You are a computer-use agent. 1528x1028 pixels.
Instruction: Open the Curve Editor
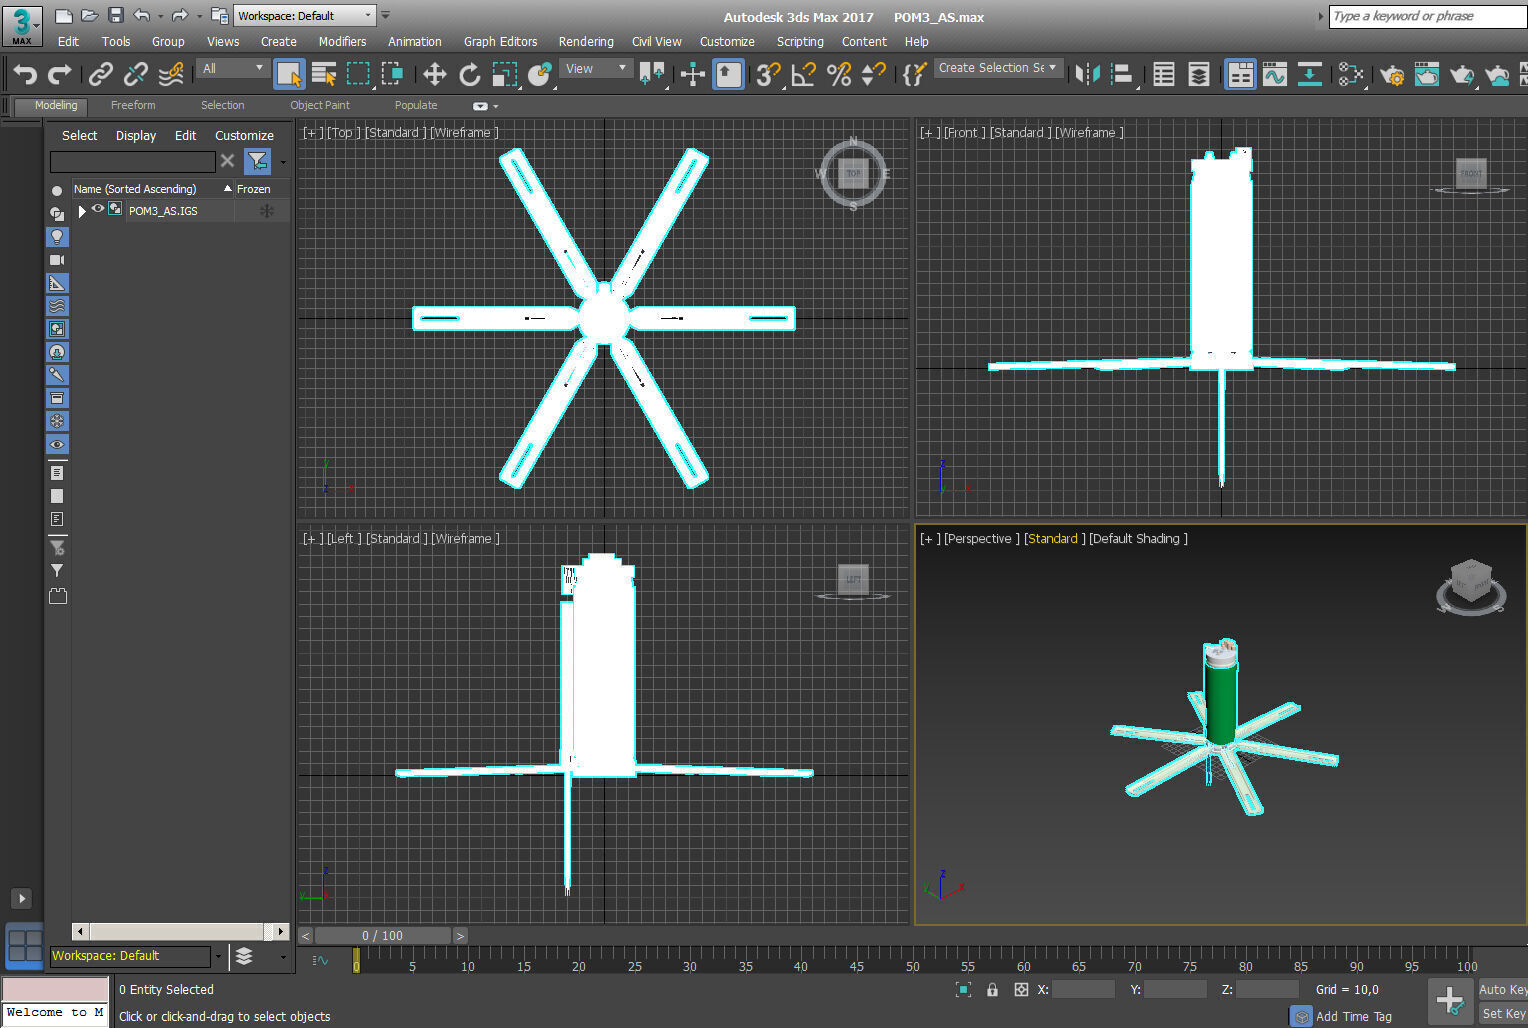pos(1275,74)
